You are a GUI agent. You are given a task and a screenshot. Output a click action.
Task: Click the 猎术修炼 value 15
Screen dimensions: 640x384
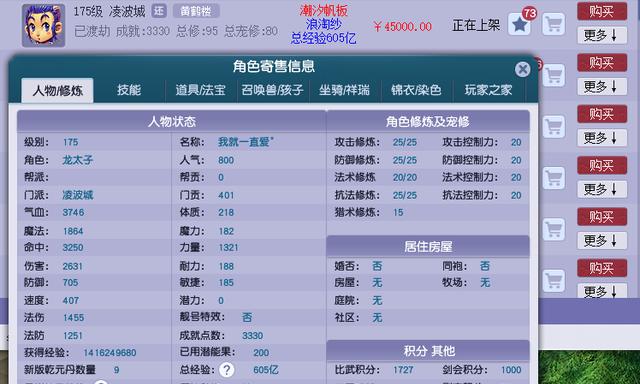398,212
